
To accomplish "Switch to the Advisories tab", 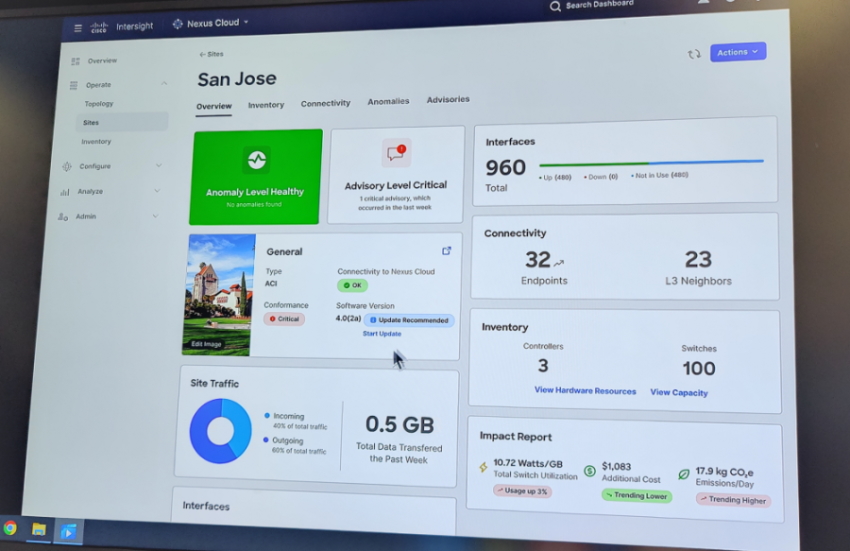I will click(448, 99).
